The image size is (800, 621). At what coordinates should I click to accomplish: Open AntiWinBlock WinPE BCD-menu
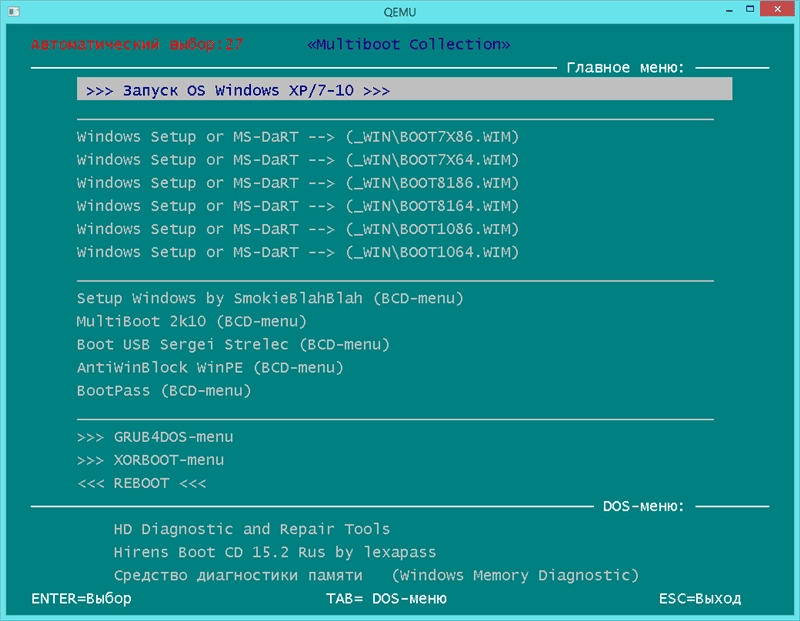click(210, 367)
